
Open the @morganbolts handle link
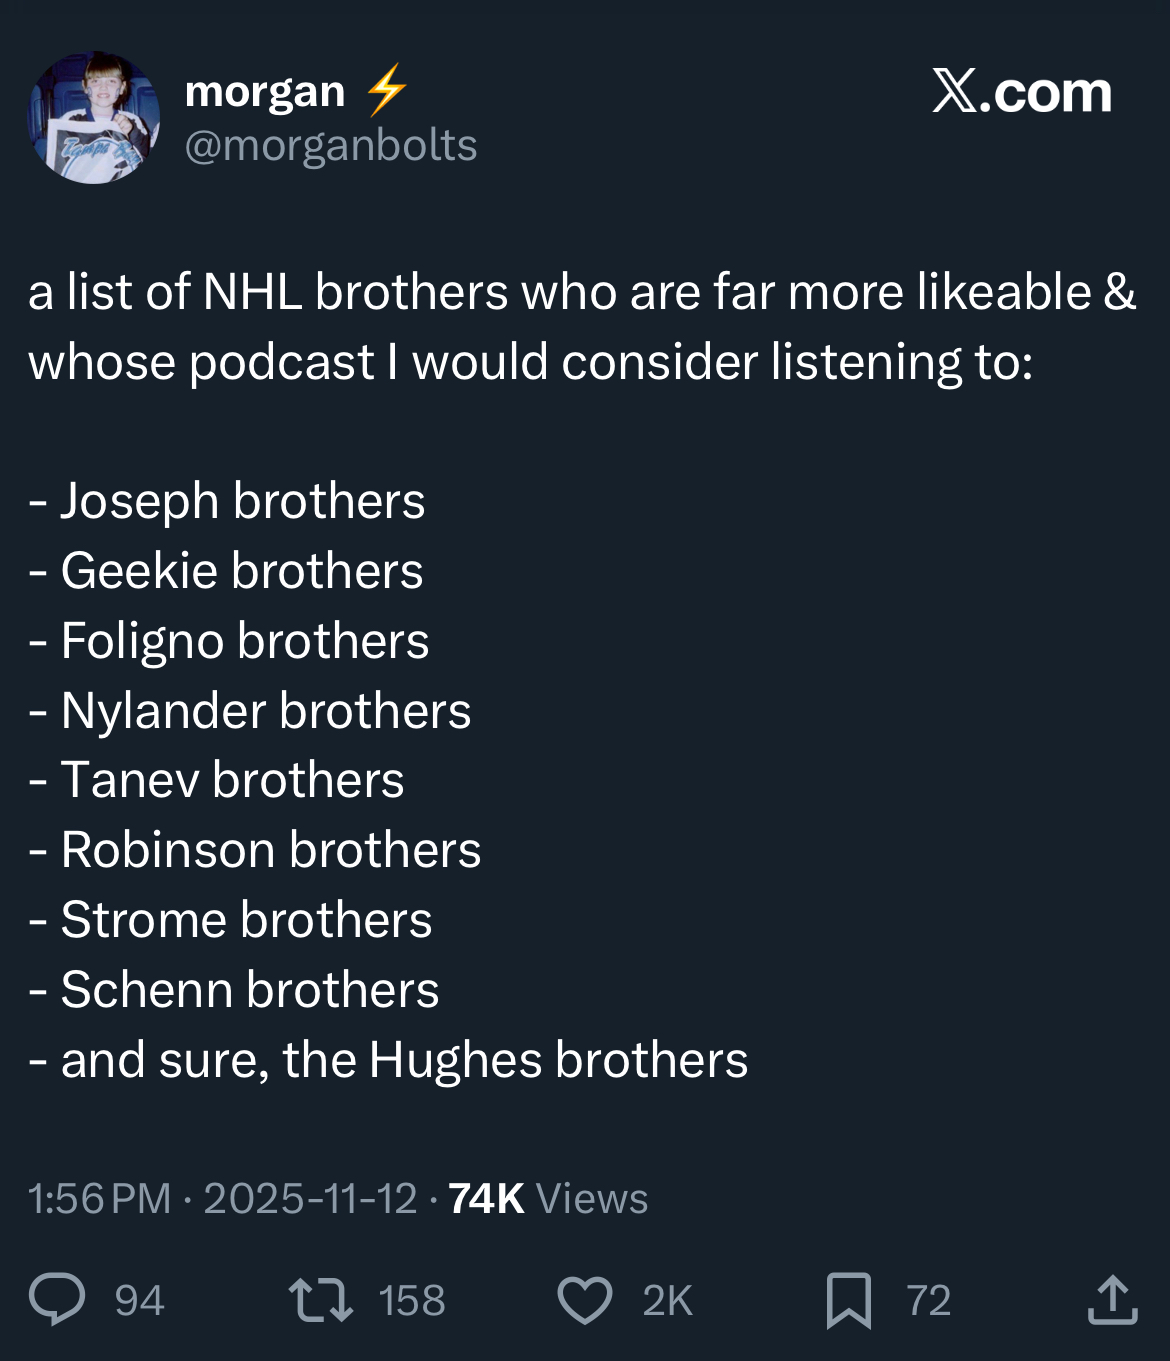click(x=331, y=146)
